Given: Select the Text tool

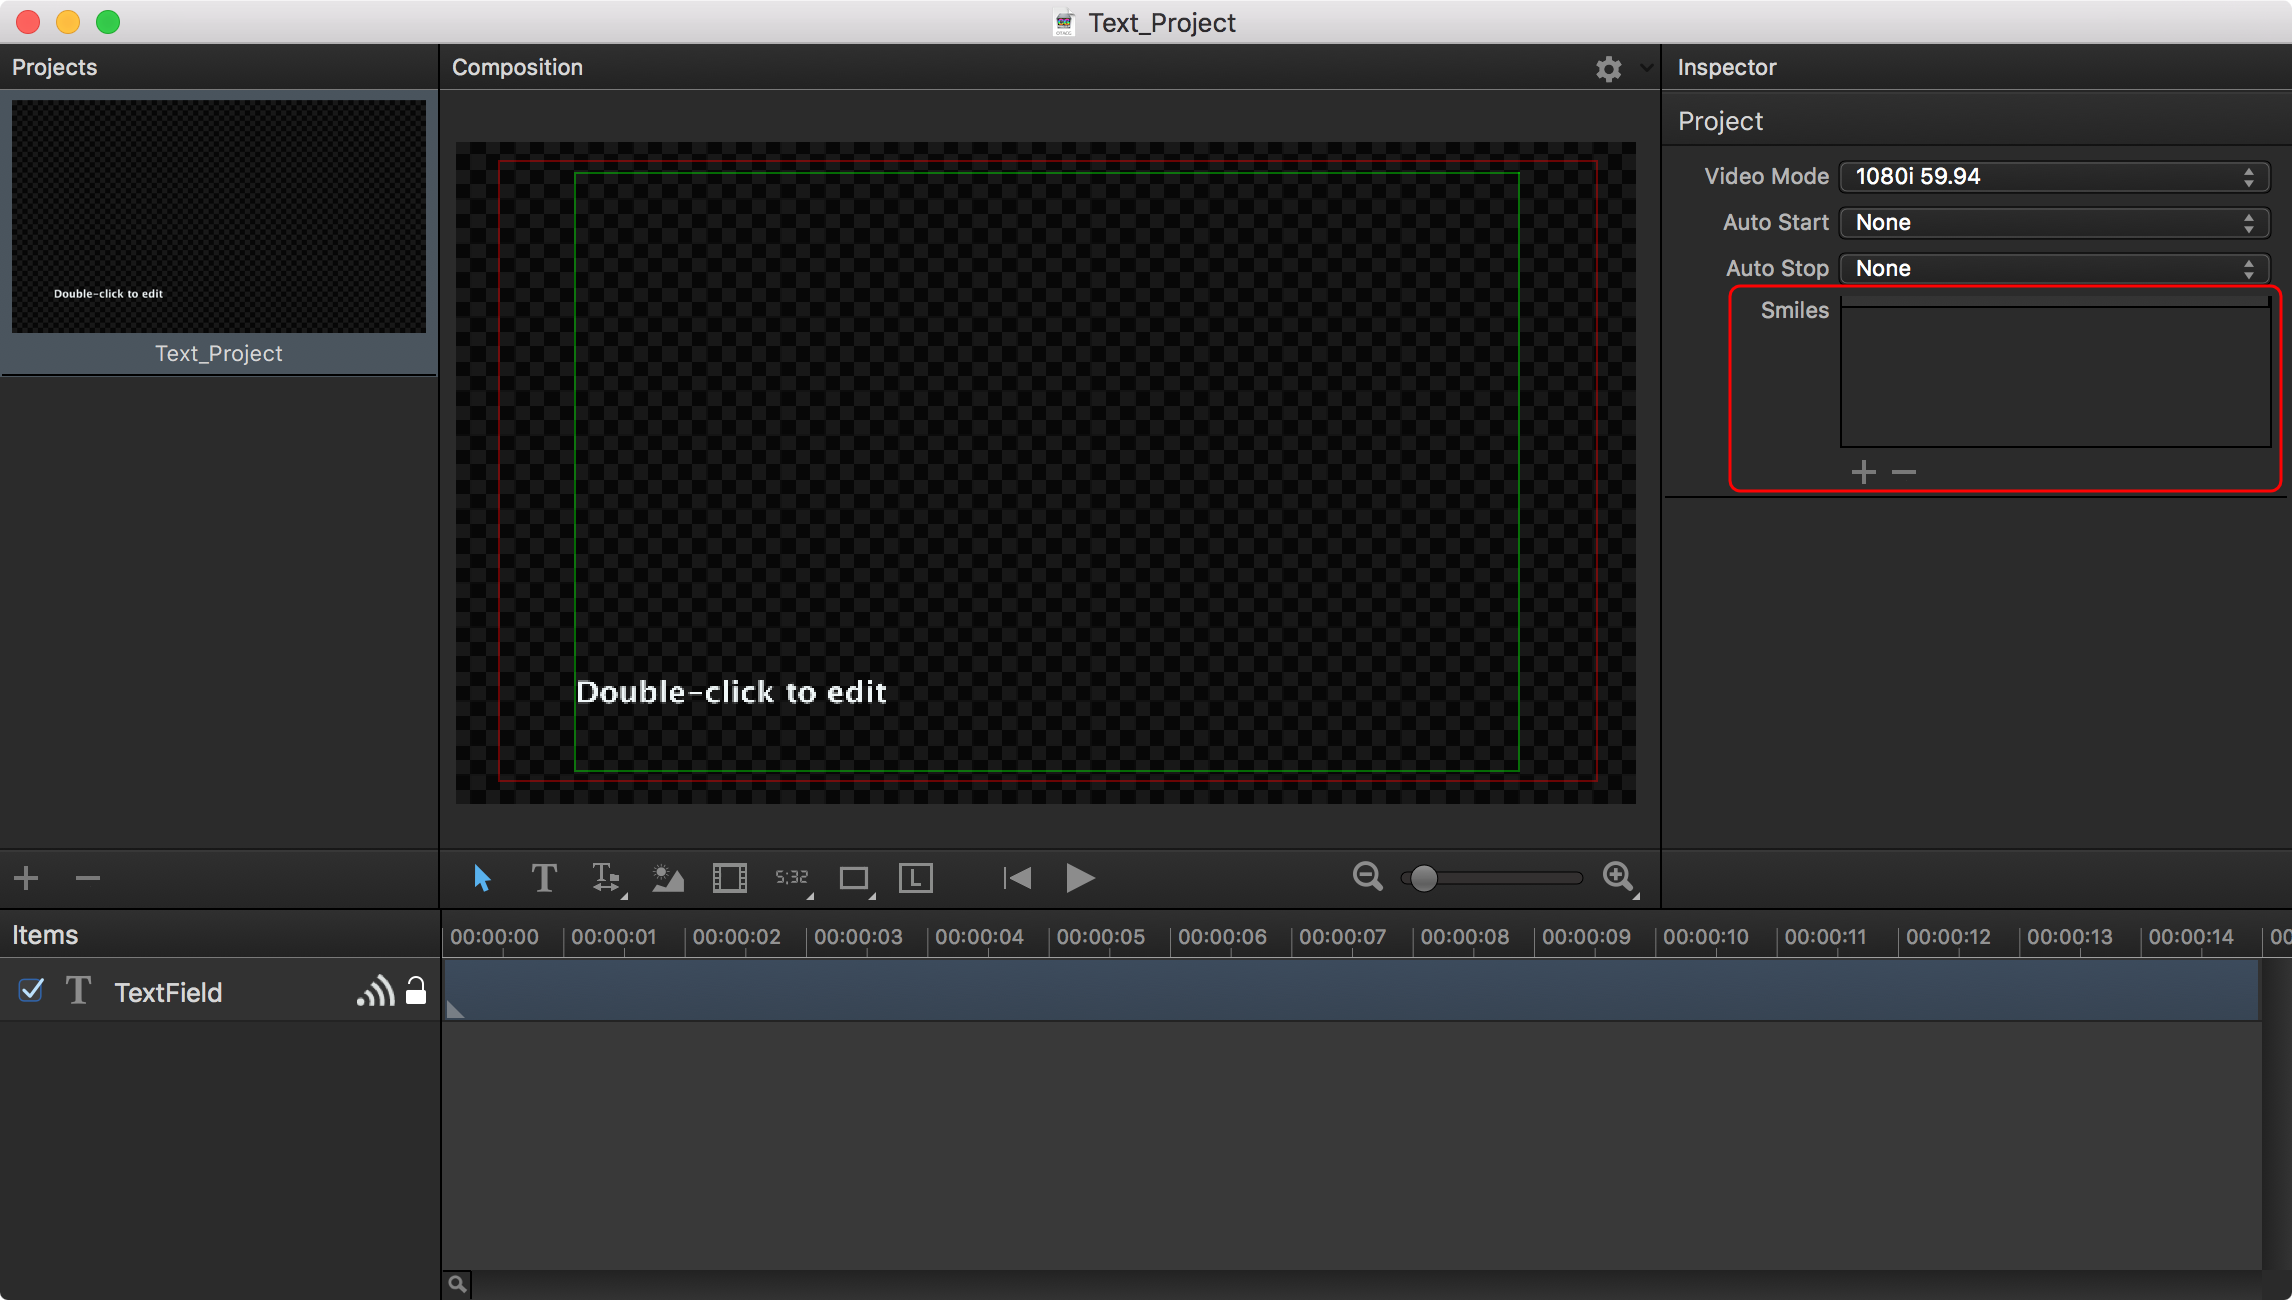Looking at the screenshot, I should point(544,878).
